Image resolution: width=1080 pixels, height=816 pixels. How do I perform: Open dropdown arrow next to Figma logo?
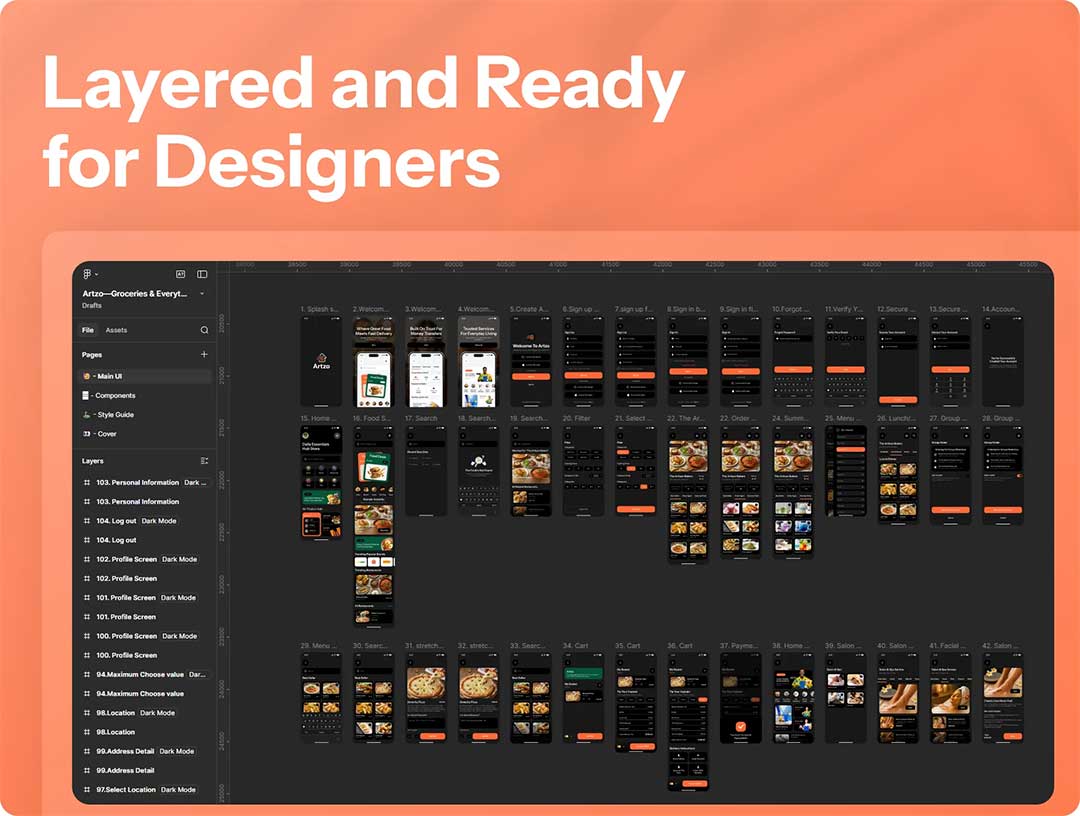pos(96,275)
